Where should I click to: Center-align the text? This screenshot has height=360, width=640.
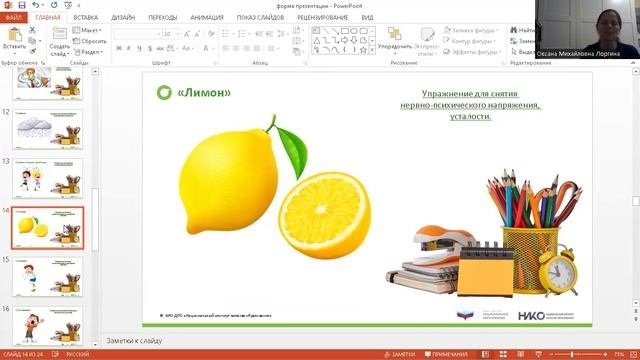pyautogui.click(x=236, y=48)
